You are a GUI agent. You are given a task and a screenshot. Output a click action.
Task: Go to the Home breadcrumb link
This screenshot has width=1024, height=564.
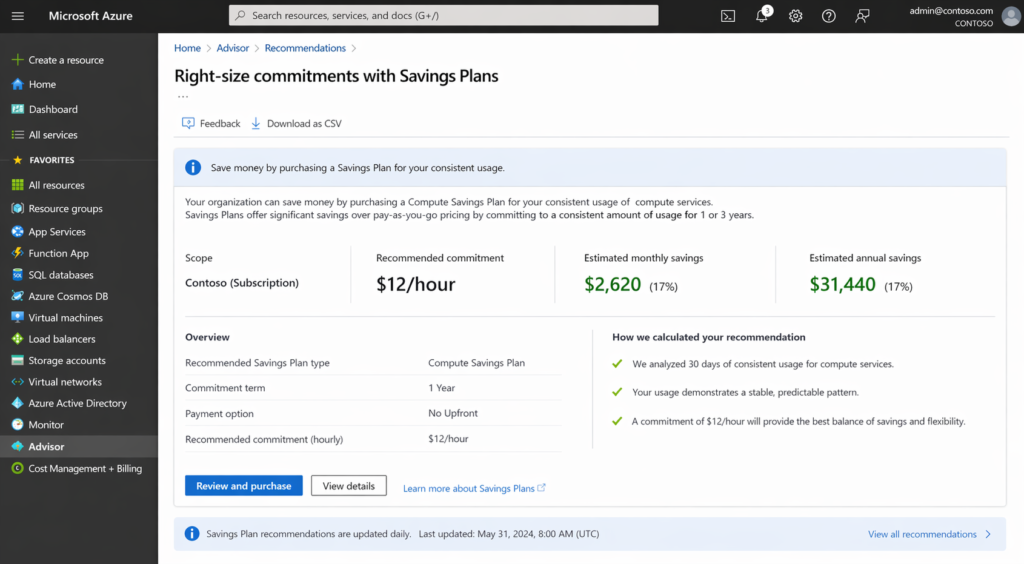(x=187, y=48)
